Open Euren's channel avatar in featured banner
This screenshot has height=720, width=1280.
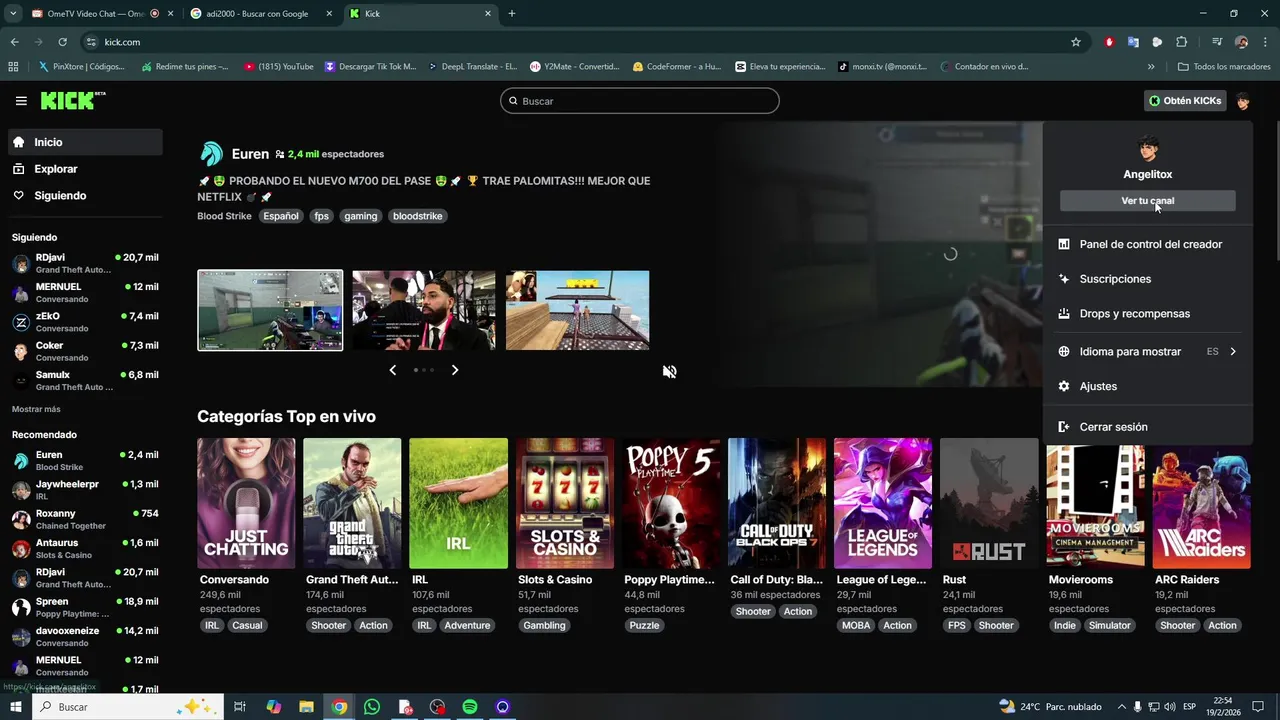coord(211,154)
